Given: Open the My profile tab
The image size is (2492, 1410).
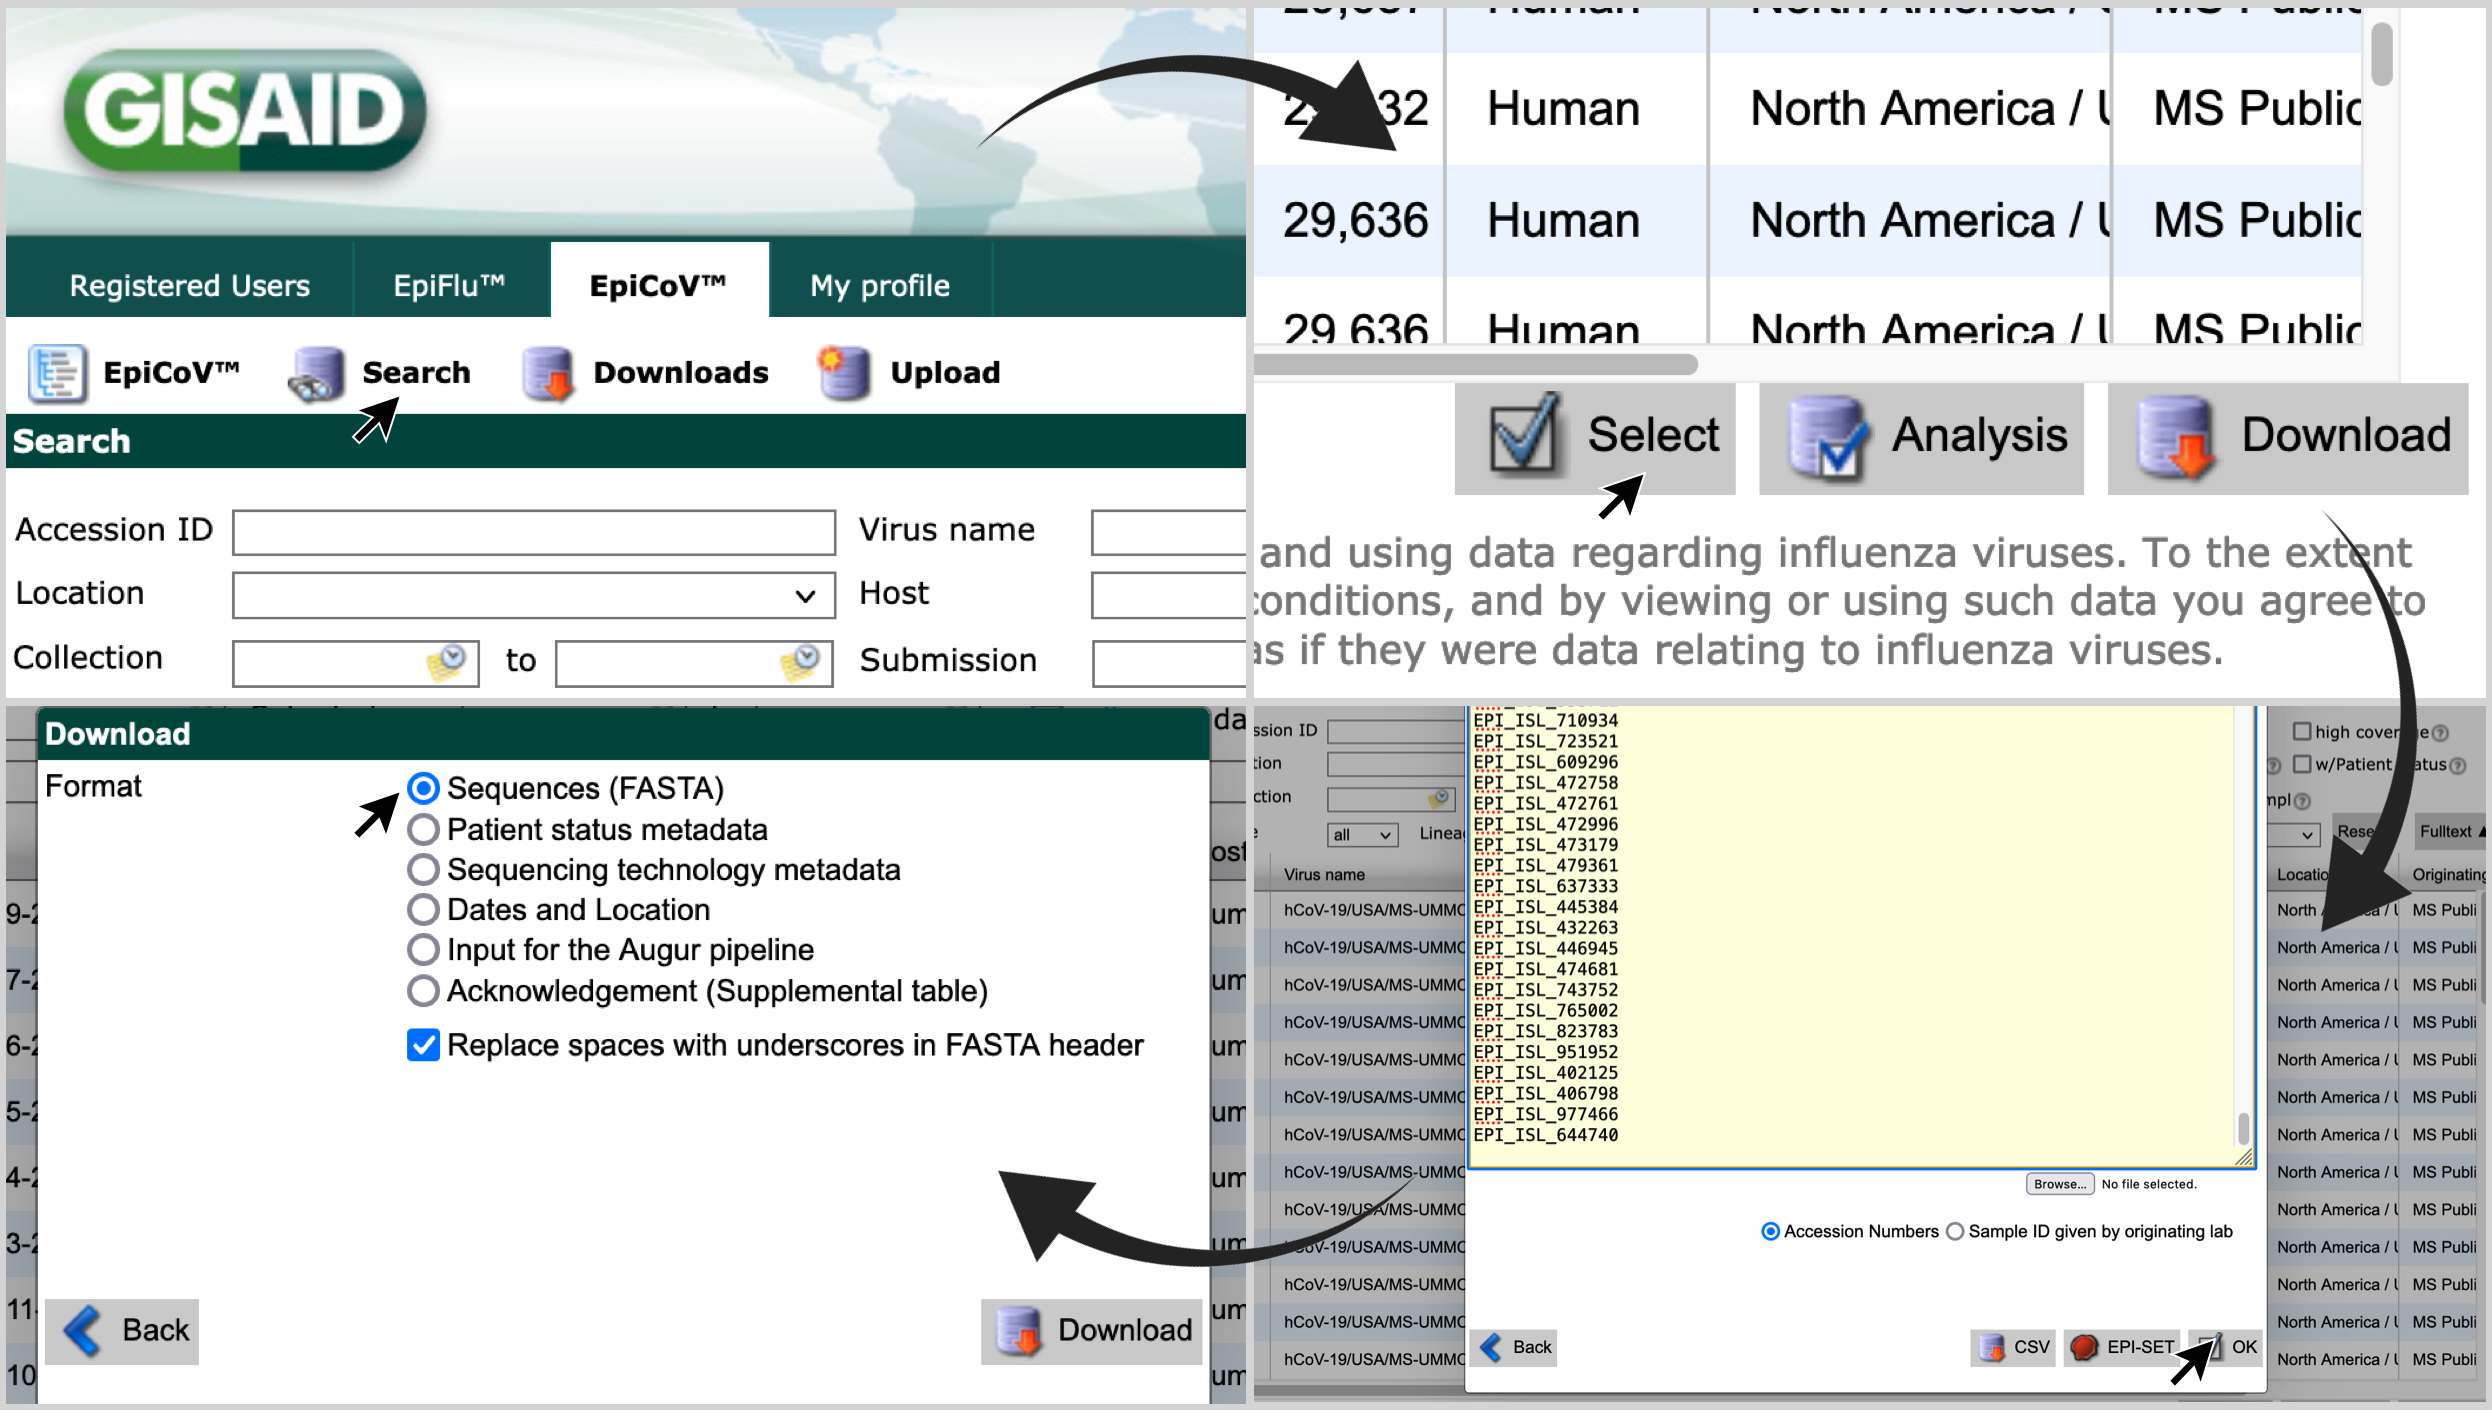Looking at the screenshot, I should (x=880, y=286).
